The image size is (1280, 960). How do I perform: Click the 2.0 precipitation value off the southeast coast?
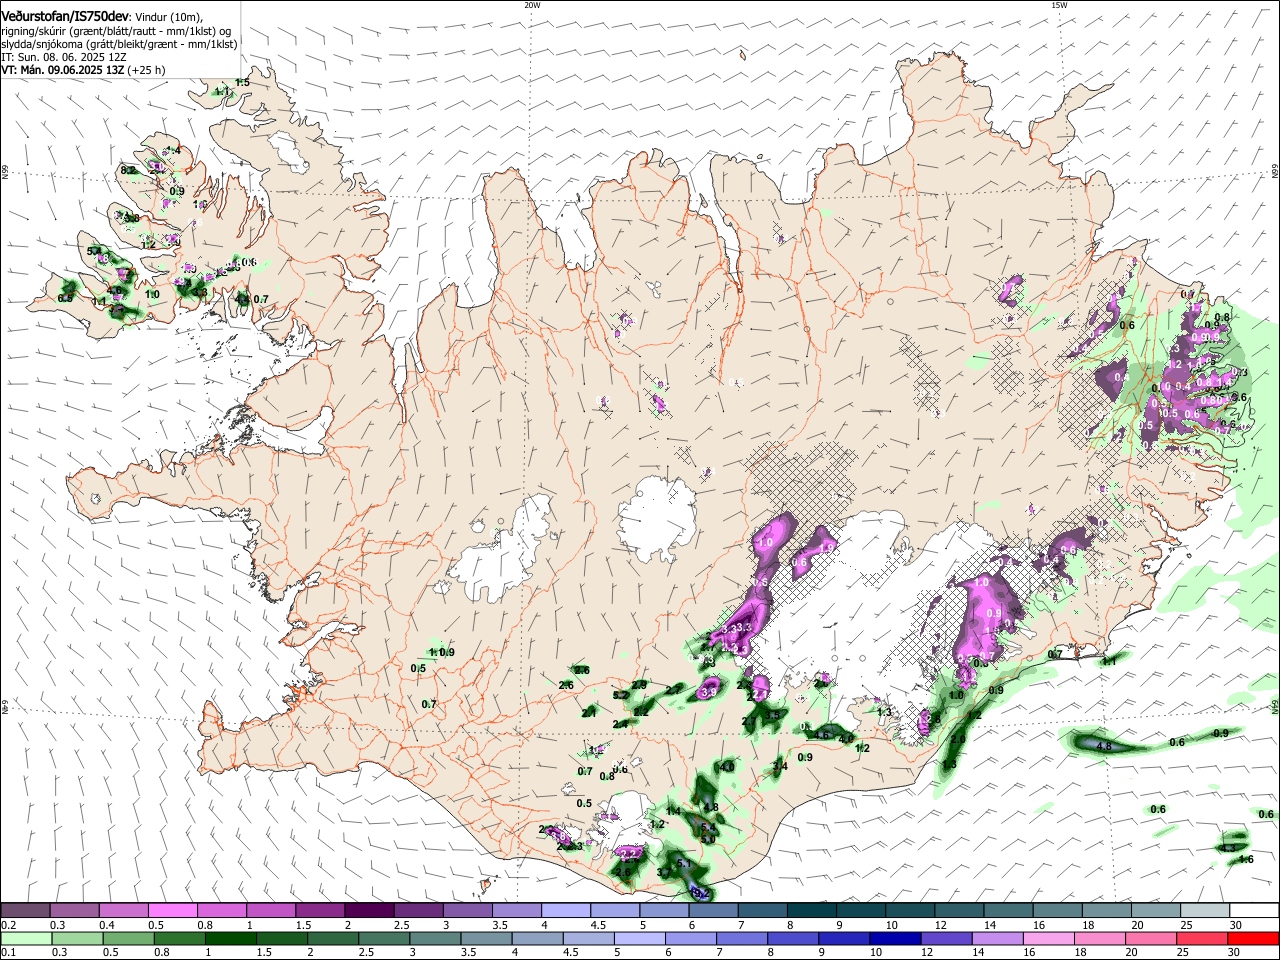click(x=957, y=739)
